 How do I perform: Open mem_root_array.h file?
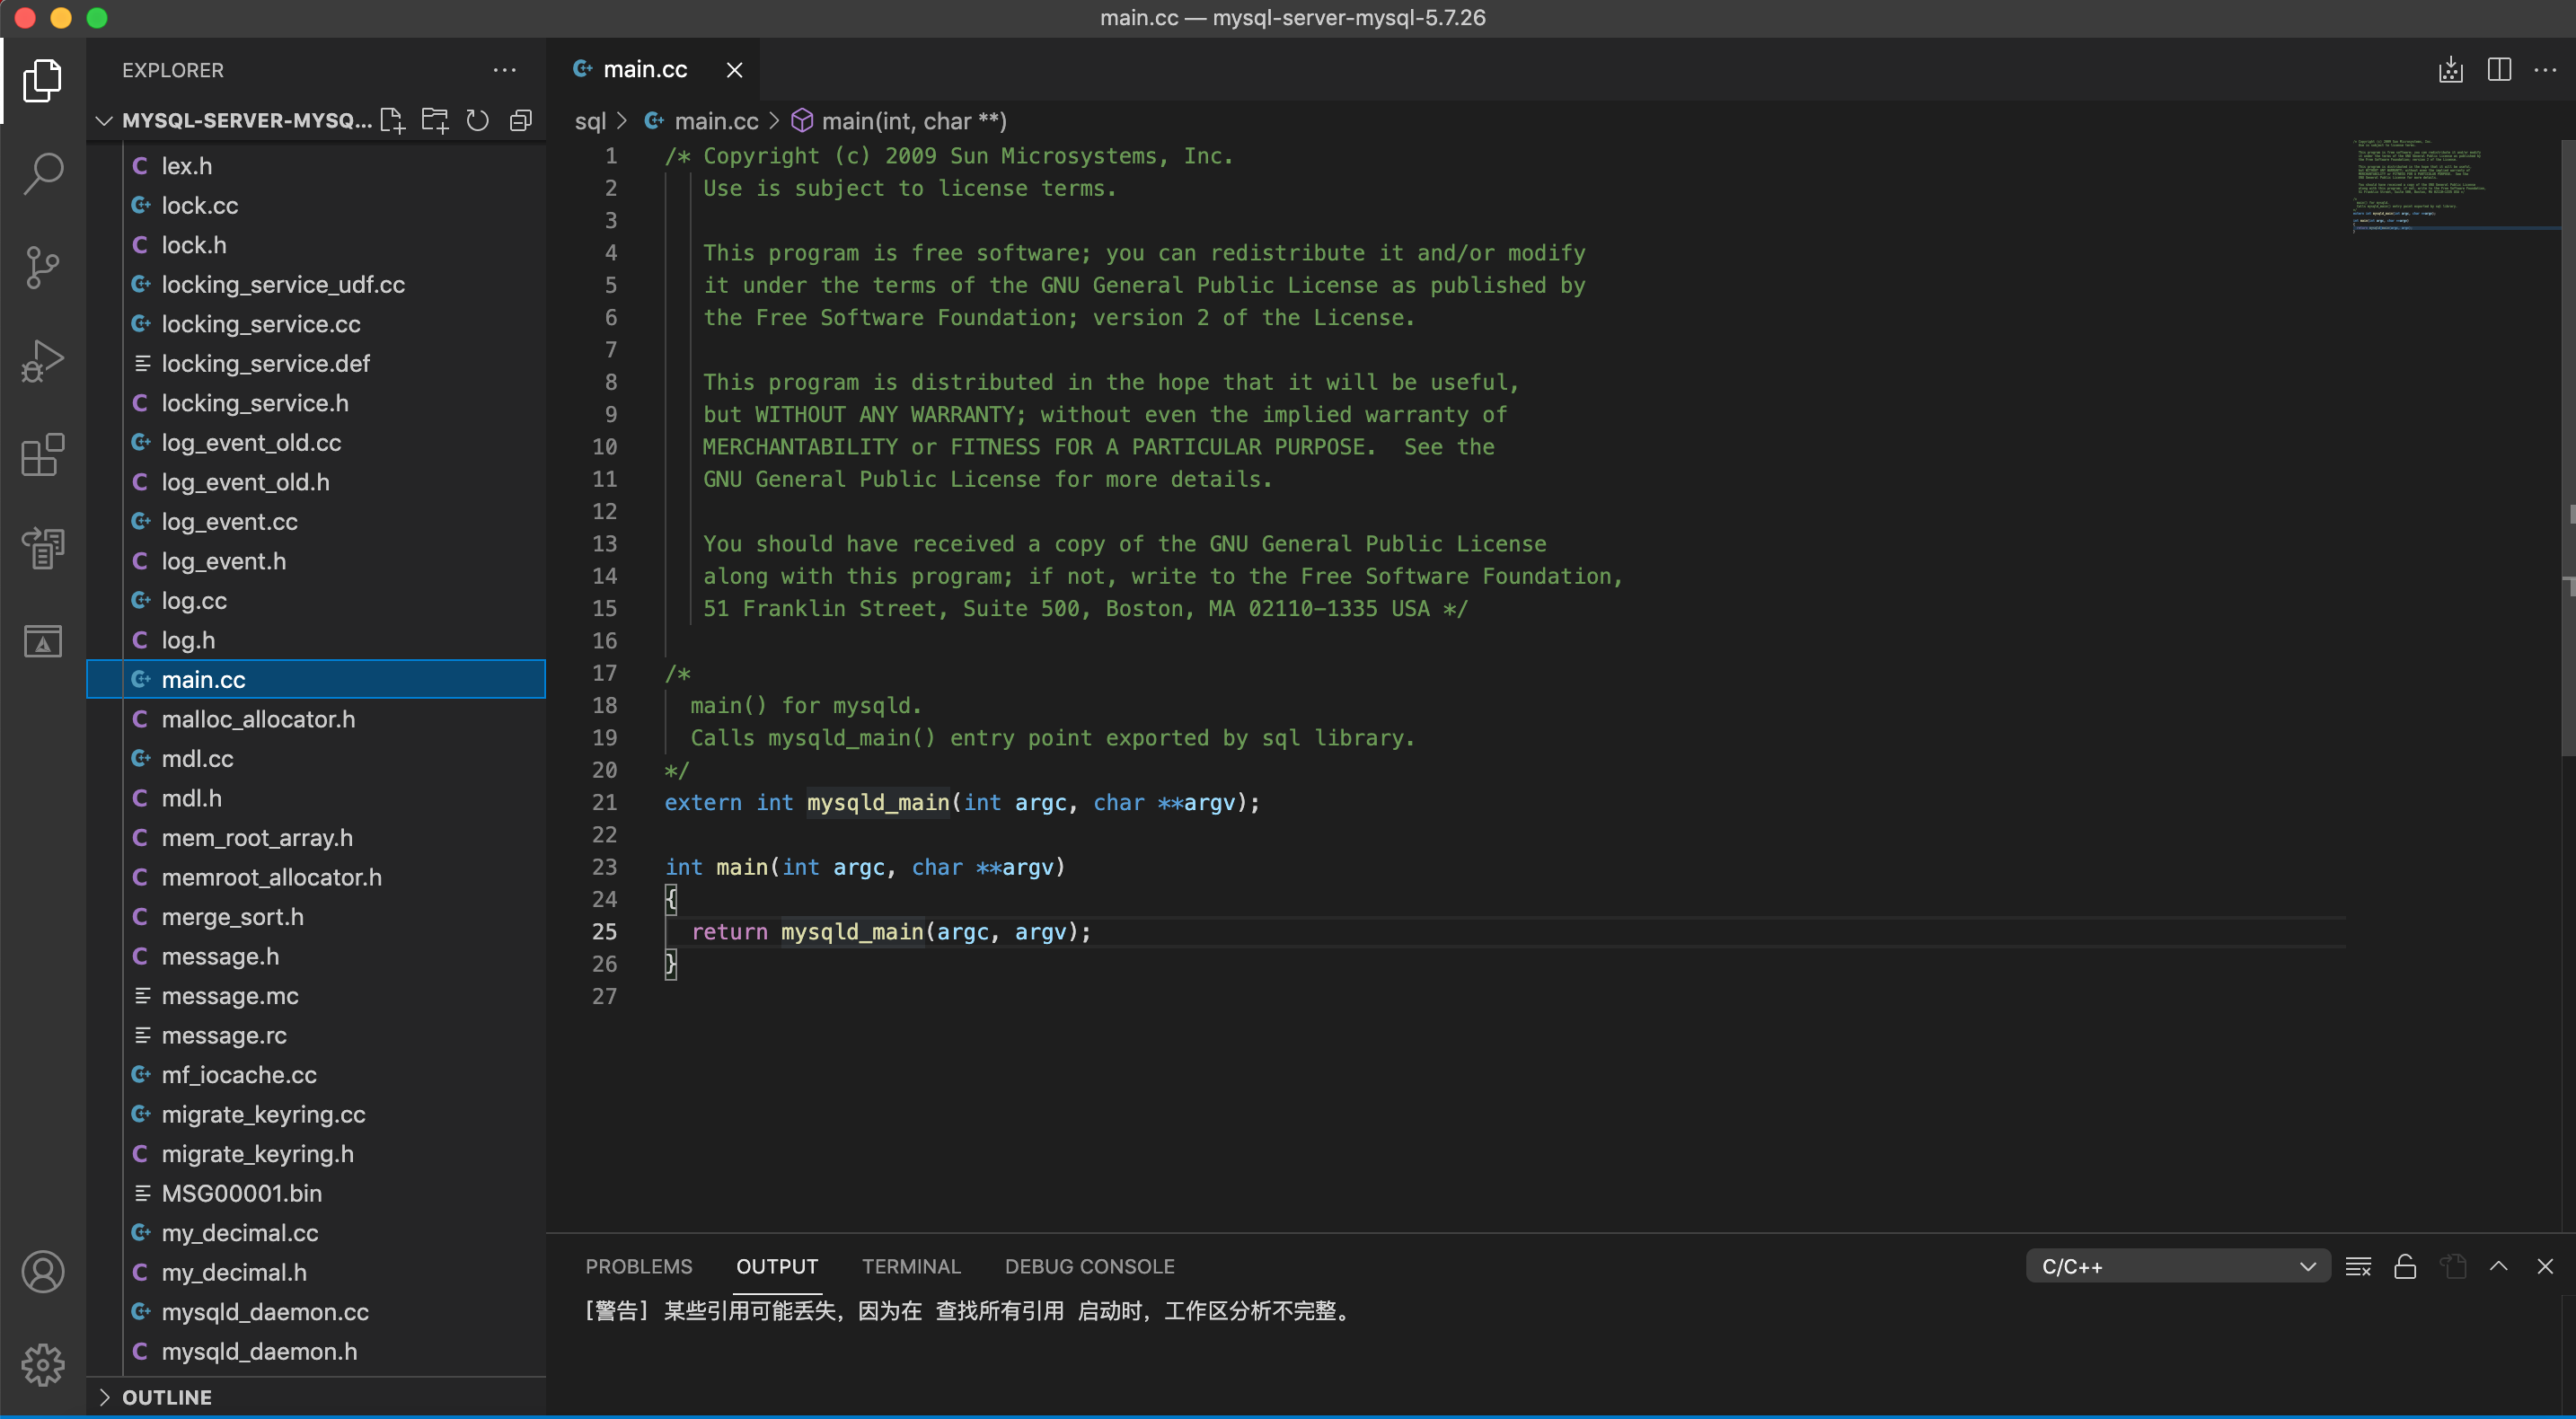[x=316, y=838]
